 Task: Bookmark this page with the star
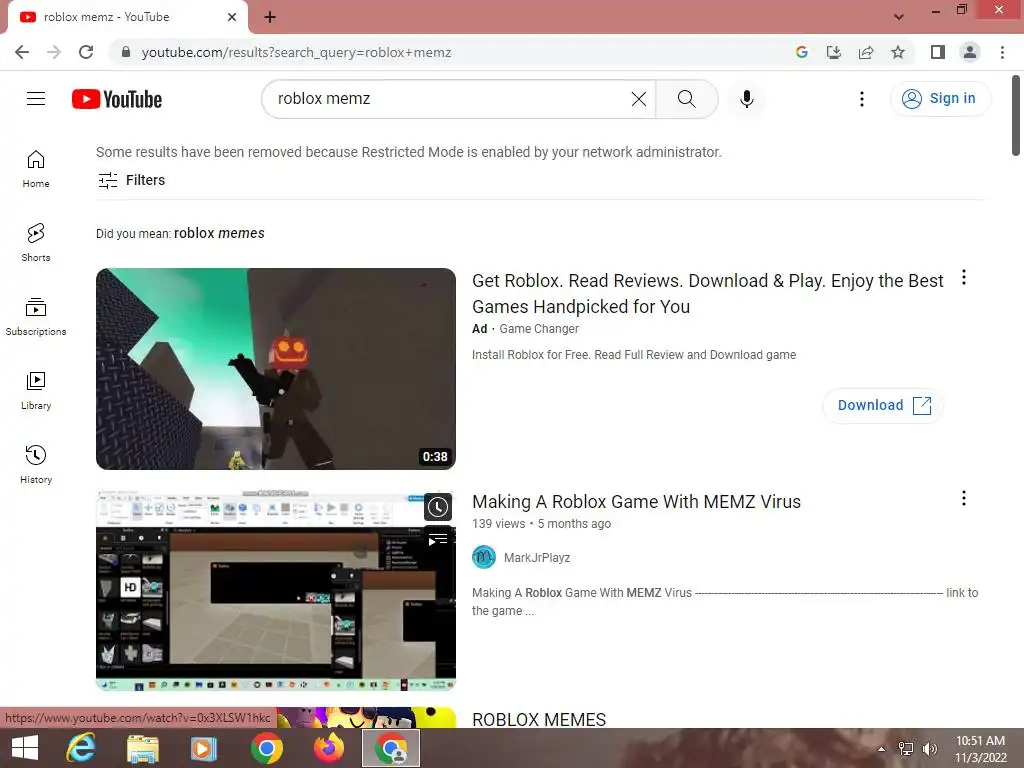(898, 52)
